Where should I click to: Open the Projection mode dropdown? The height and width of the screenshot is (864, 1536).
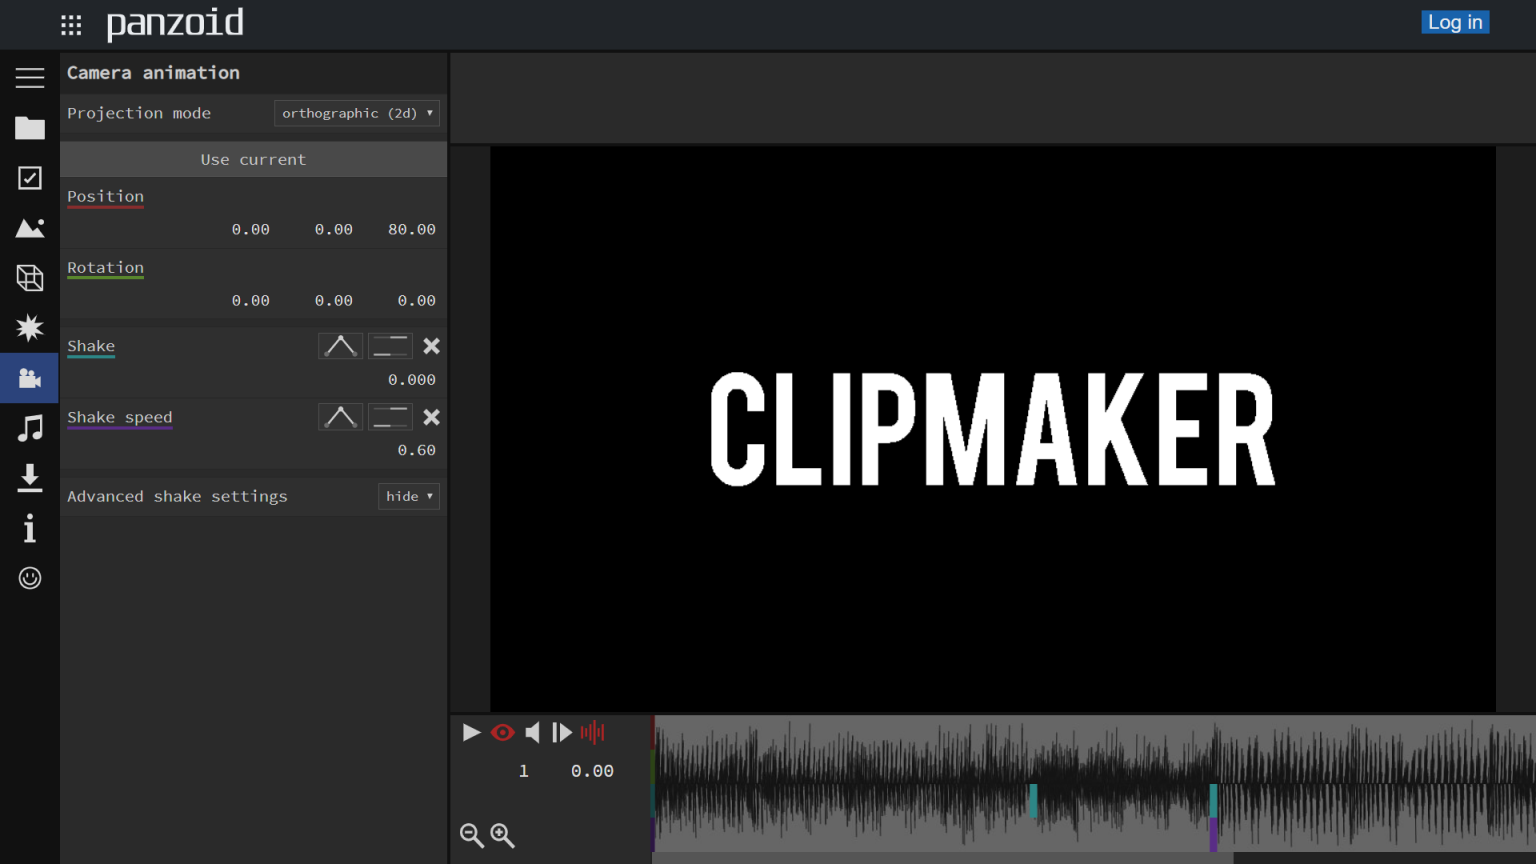coord(357,113)
